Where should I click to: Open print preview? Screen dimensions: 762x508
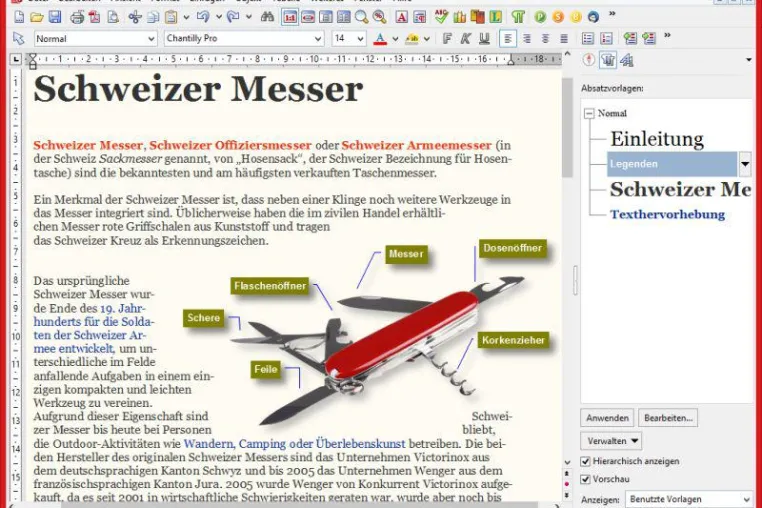click(x=113, y=18)
